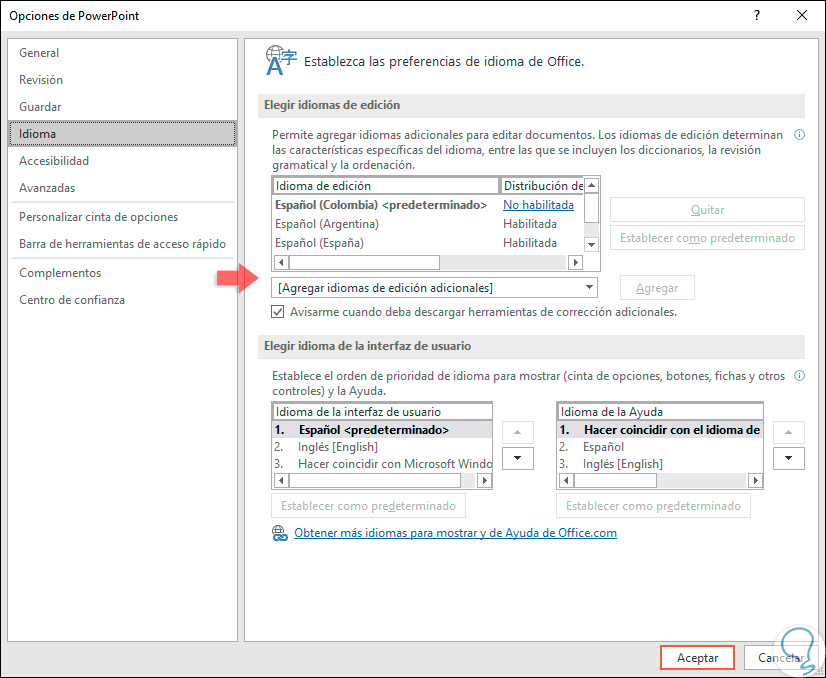Move interface language up with arrow button
This screenshot has height=678, width=826.
[x=517, y=433]
